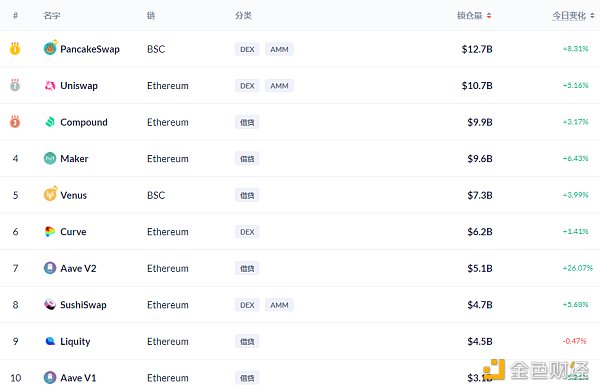Click the 名字 column header
The image size is (600, 391).
pyautogui.click(x=52, y=15)
